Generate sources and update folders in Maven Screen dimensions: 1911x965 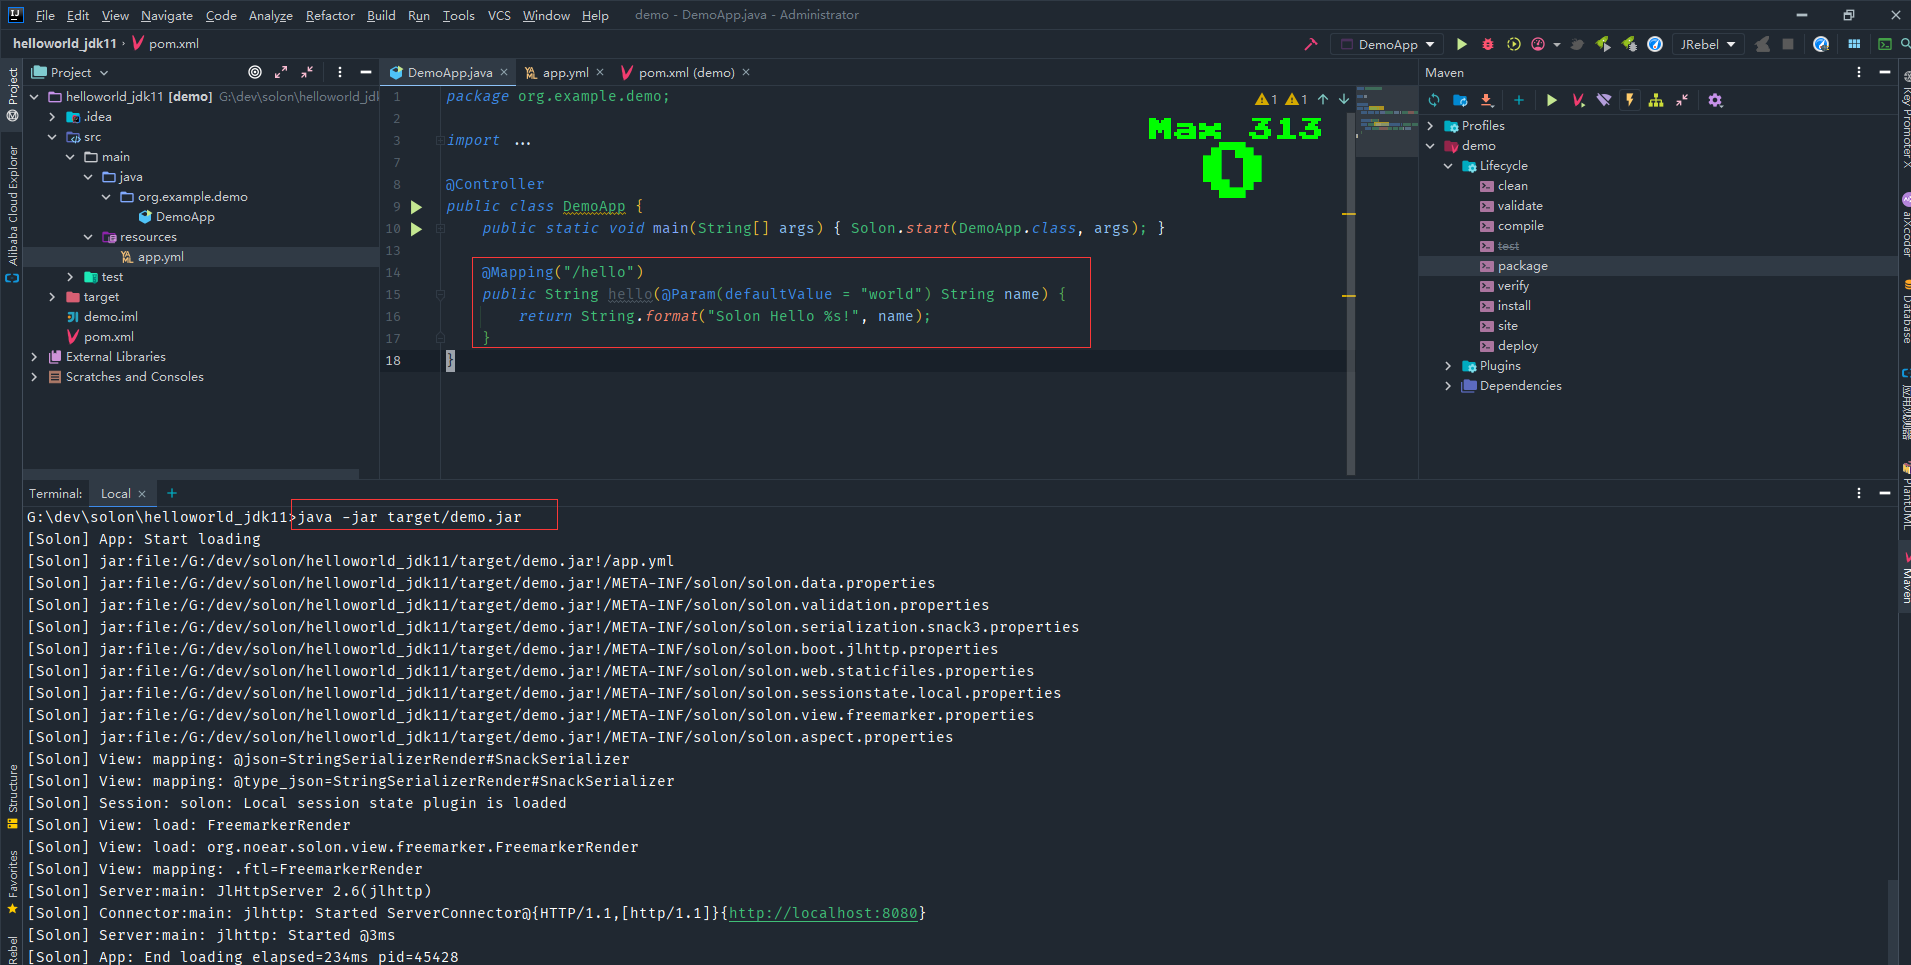tap(1460, 100)
